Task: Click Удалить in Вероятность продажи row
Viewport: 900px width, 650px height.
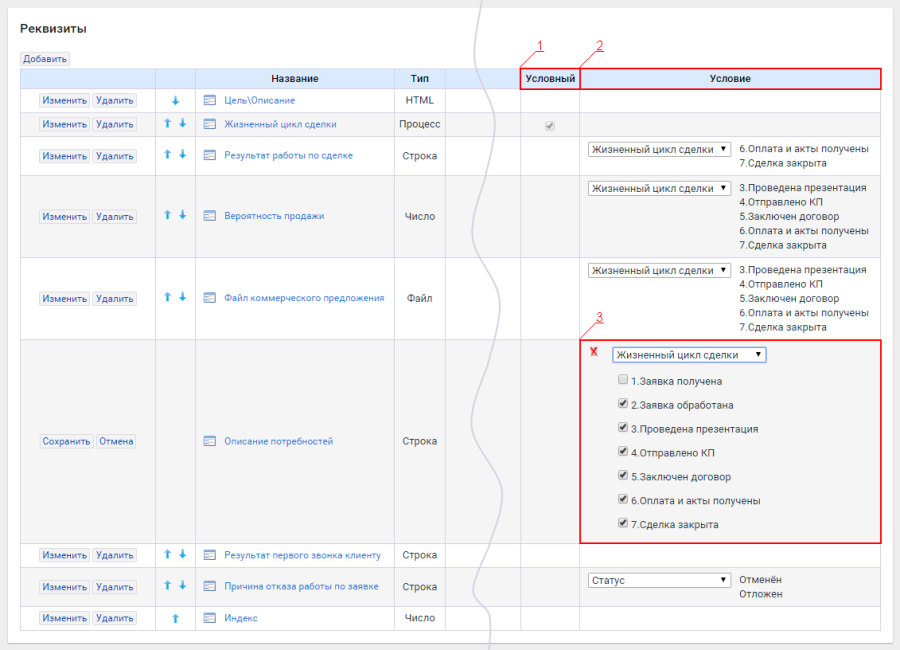Action: point(114,216)
